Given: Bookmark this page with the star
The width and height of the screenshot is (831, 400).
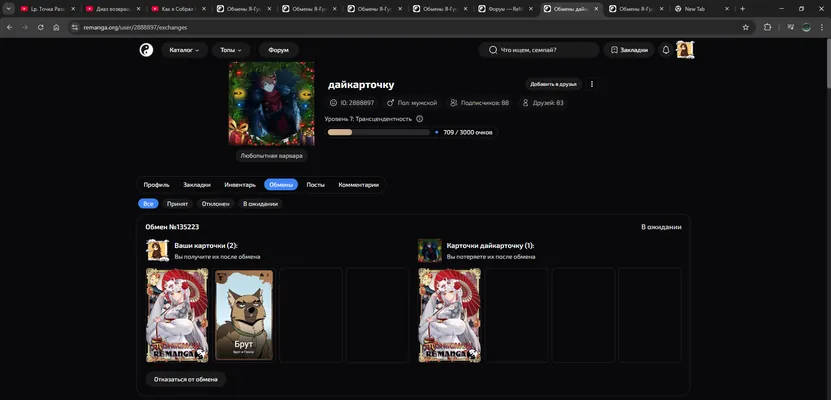Looking at the screenshot, I should tap(746, 27).
